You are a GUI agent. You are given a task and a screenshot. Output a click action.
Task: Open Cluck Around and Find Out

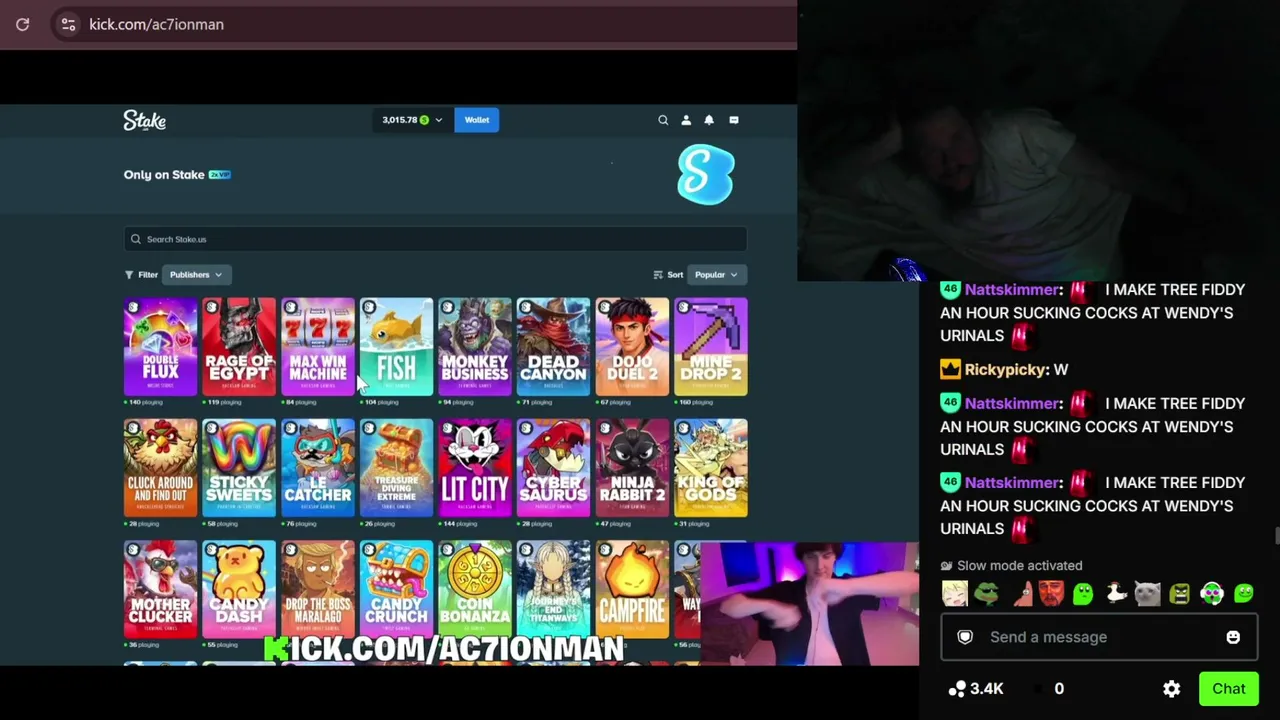tap(160, 468)
